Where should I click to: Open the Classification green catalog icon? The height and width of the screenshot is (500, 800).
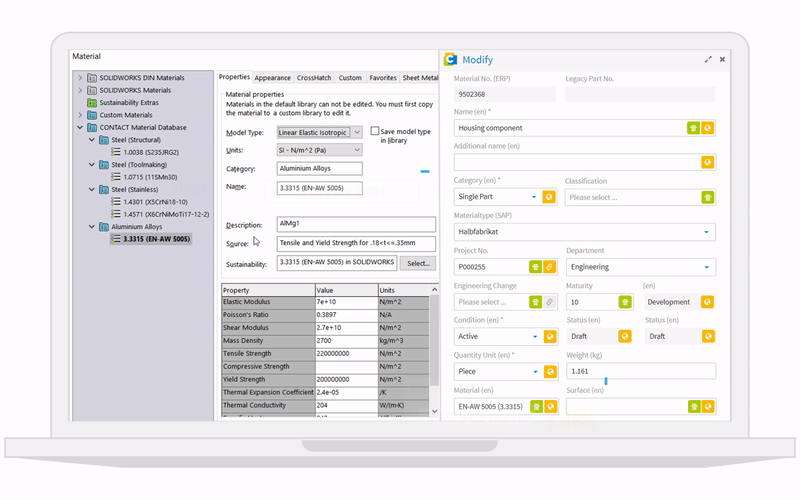tap(707, 197)
